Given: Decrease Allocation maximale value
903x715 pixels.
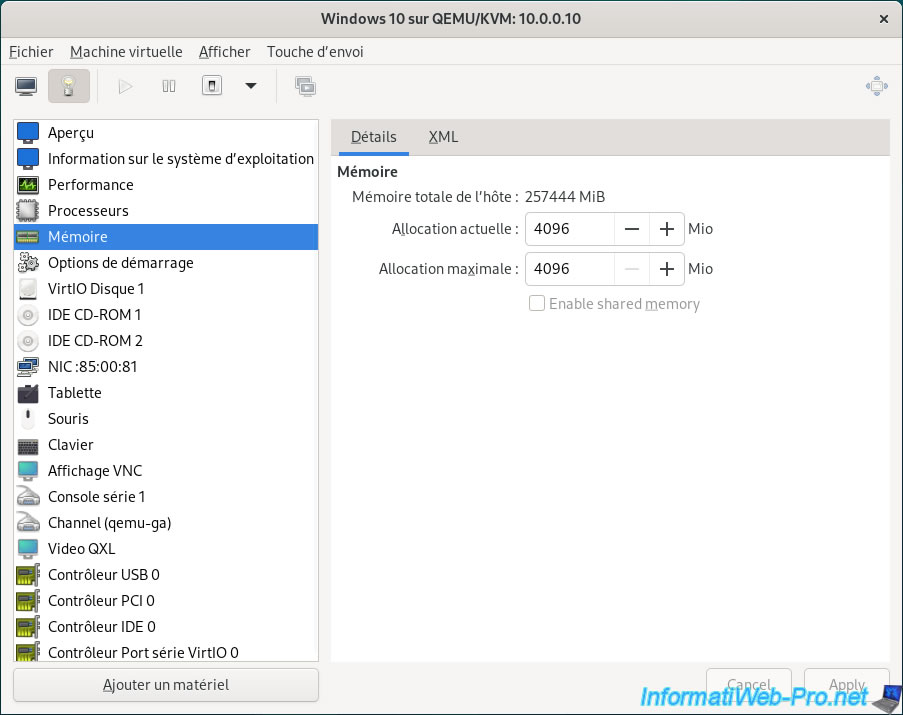Looking at the screenshot, I should pos(632,269).
